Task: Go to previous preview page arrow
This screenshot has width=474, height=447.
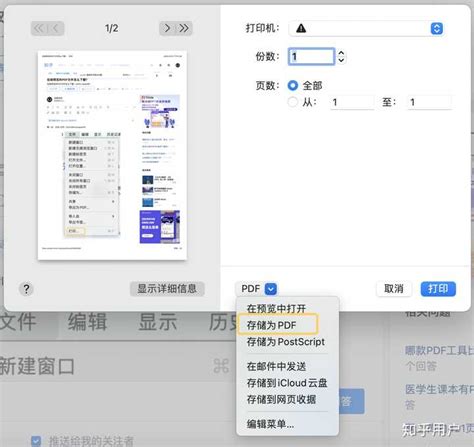Action: click(56, 28)
